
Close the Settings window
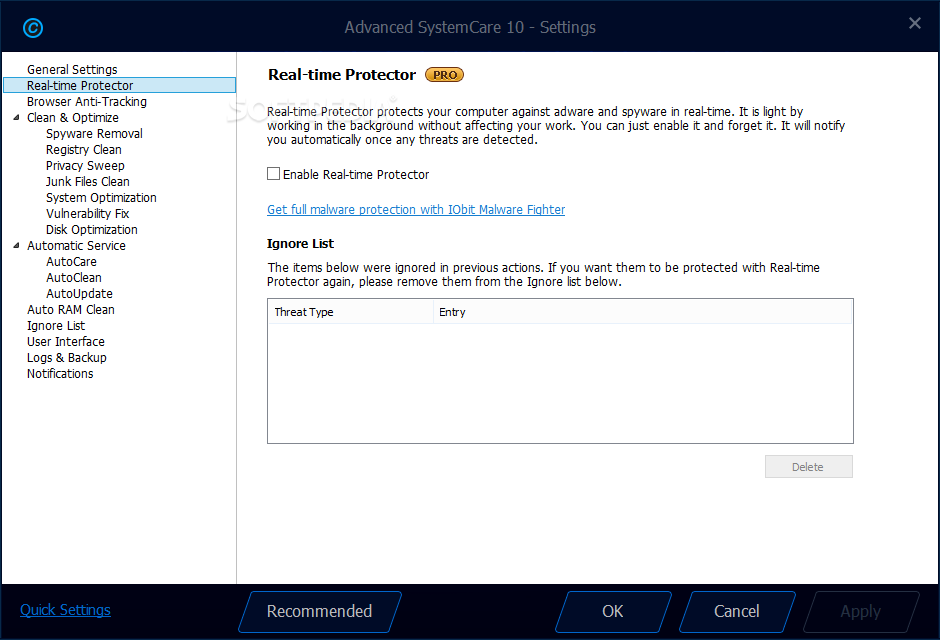pos(914,23)
